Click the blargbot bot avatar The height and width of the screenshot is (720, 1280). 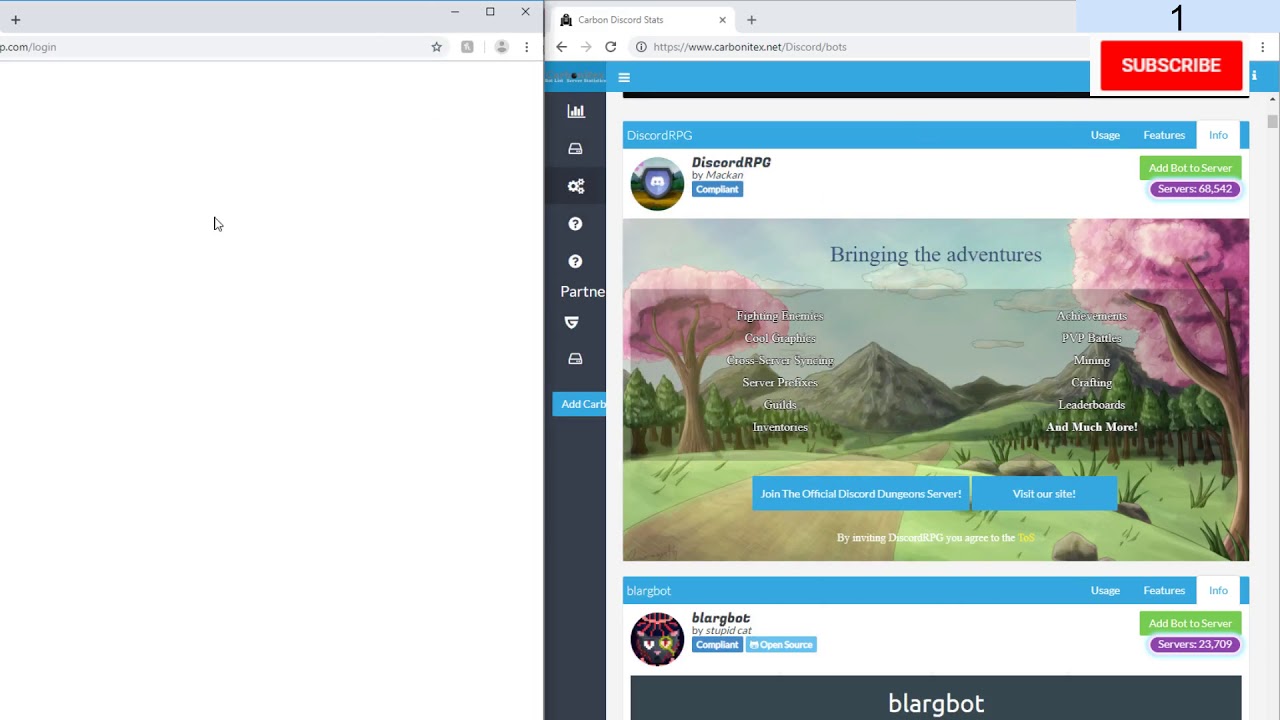point(657,639)
